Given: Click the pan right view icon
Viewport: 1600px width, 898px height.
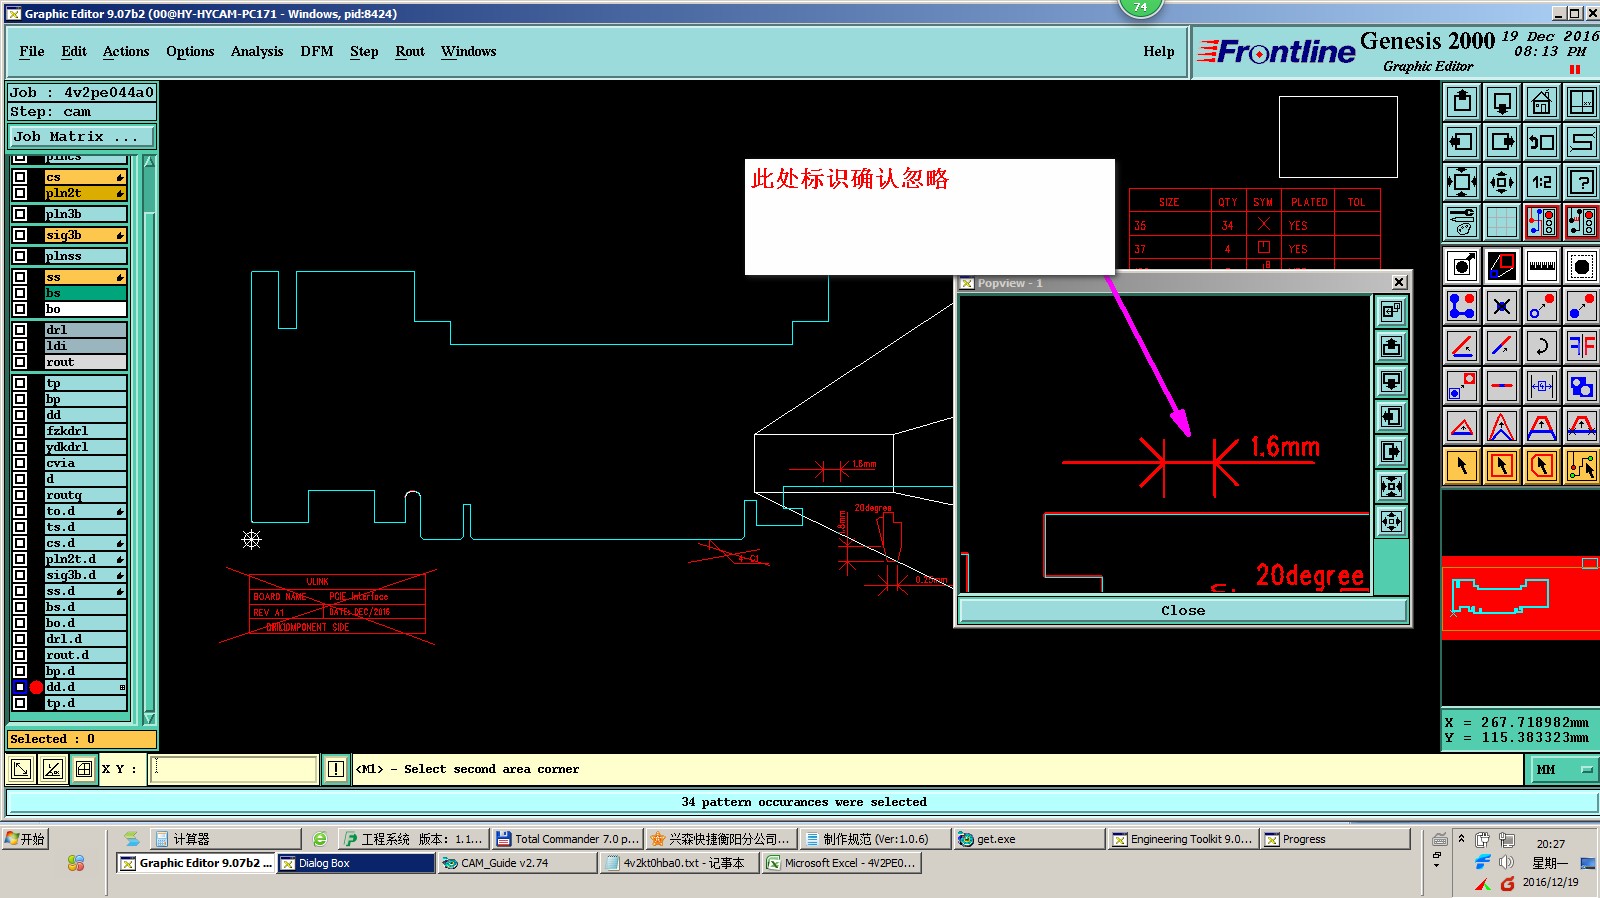Looking at the screenshot, I should [1502, 142].
